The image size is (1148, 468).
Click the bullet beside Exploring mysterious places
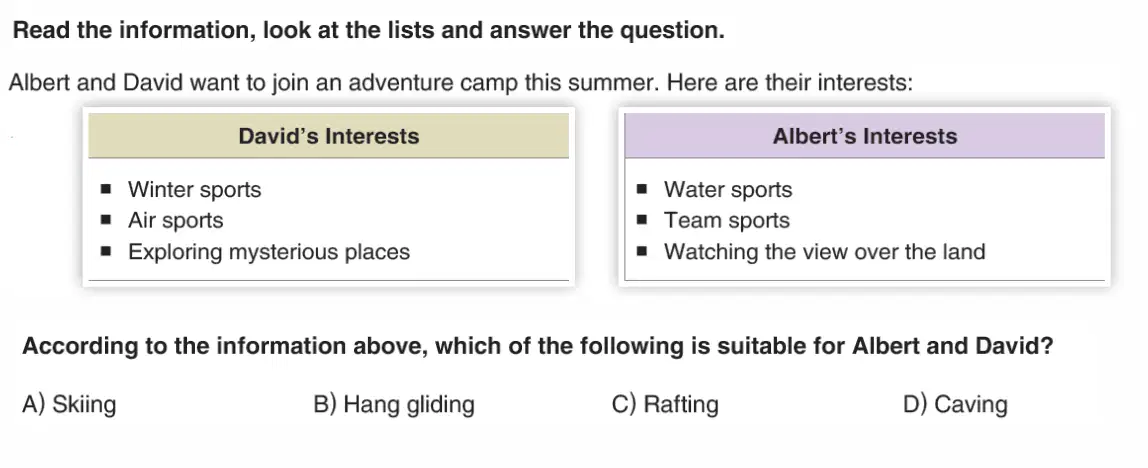click(106, 252)
